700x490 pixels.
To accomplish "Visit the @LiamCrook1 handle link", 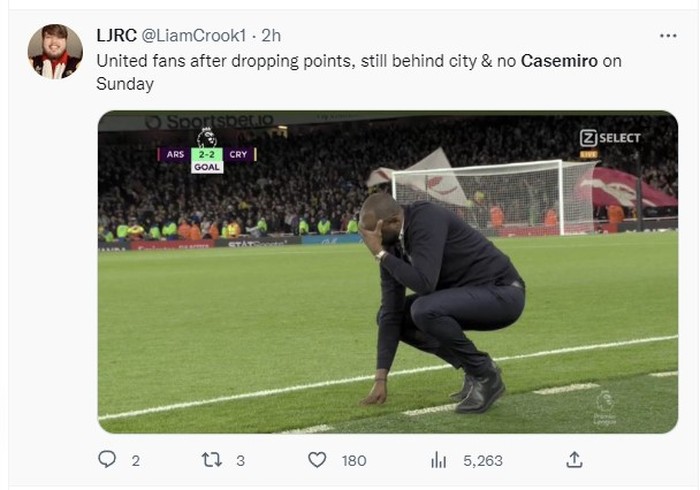I will tap(196, 35).
